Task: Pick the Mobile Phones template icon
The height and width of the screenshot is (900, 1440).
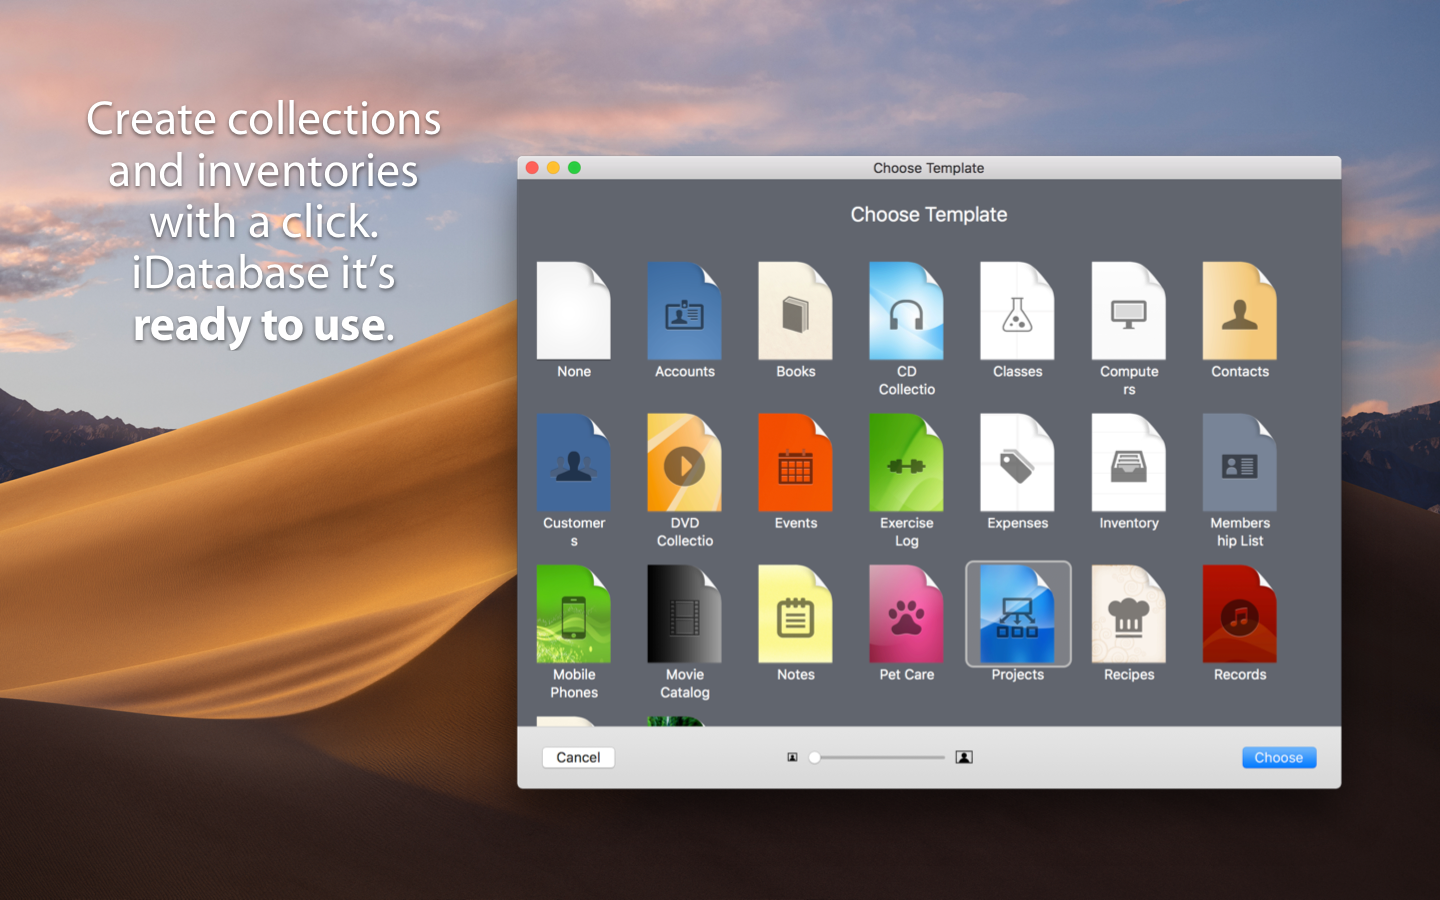Action: [x=573, y=614]
